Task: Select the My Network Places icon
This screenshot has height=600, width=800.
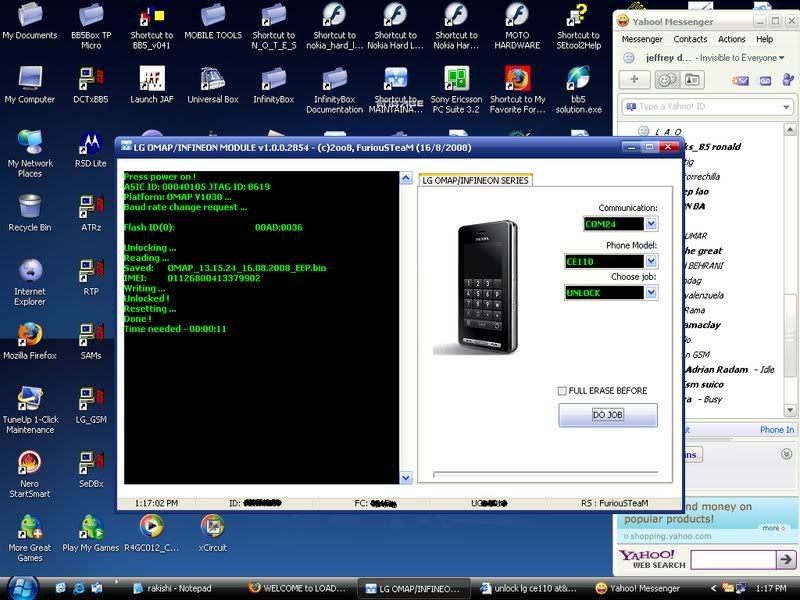Action: click(30, 154)
